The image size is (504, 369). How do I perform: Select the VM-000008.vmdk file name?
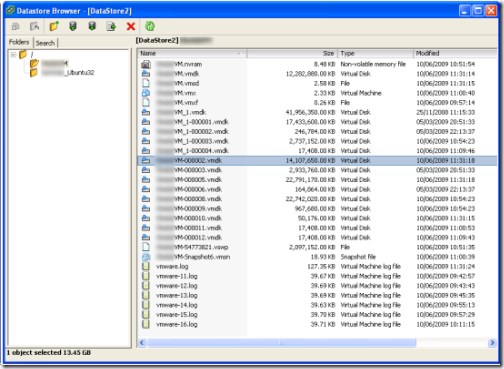click(189, 199)
